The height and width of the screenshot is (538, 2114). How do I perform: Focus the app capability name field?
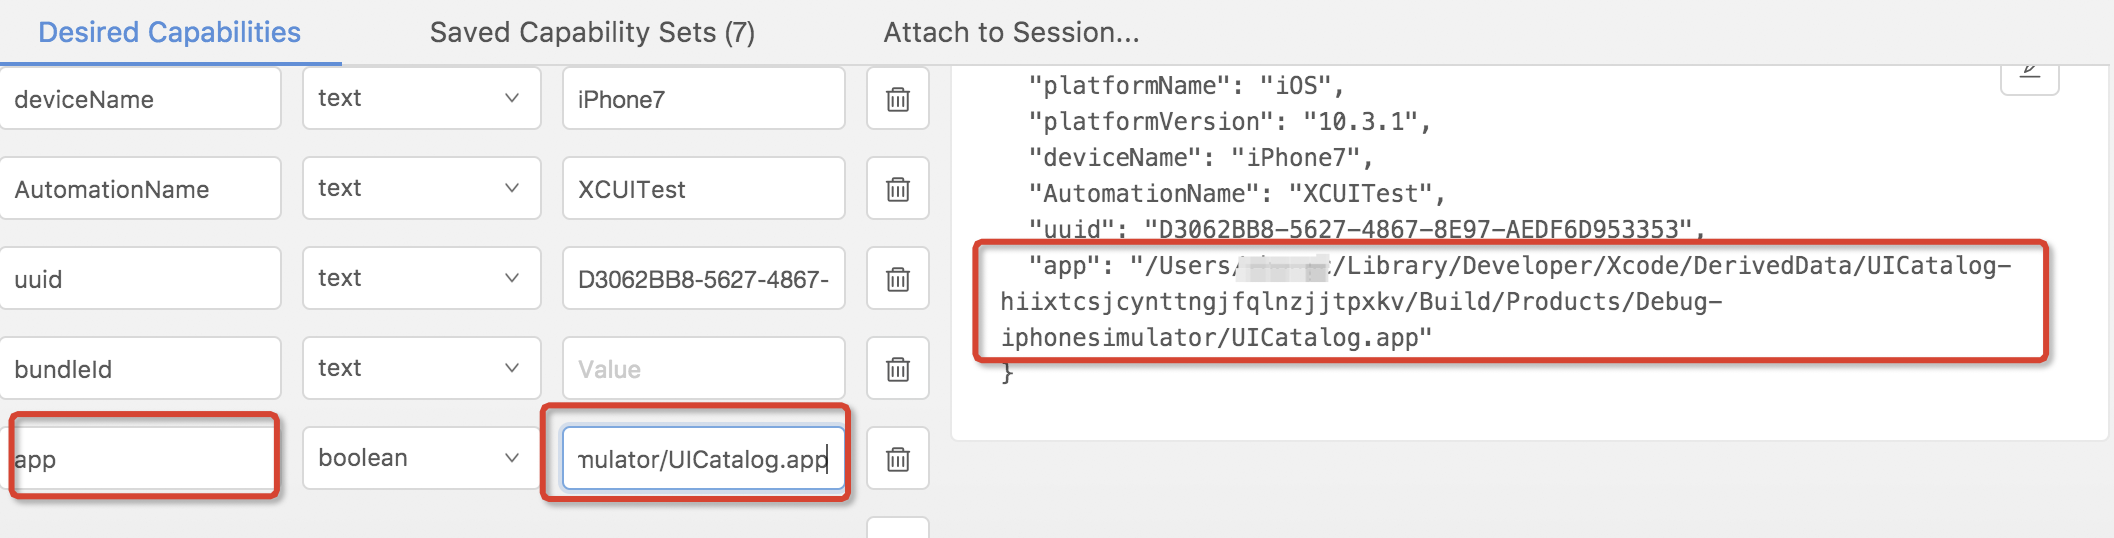[x=142, y=459]
